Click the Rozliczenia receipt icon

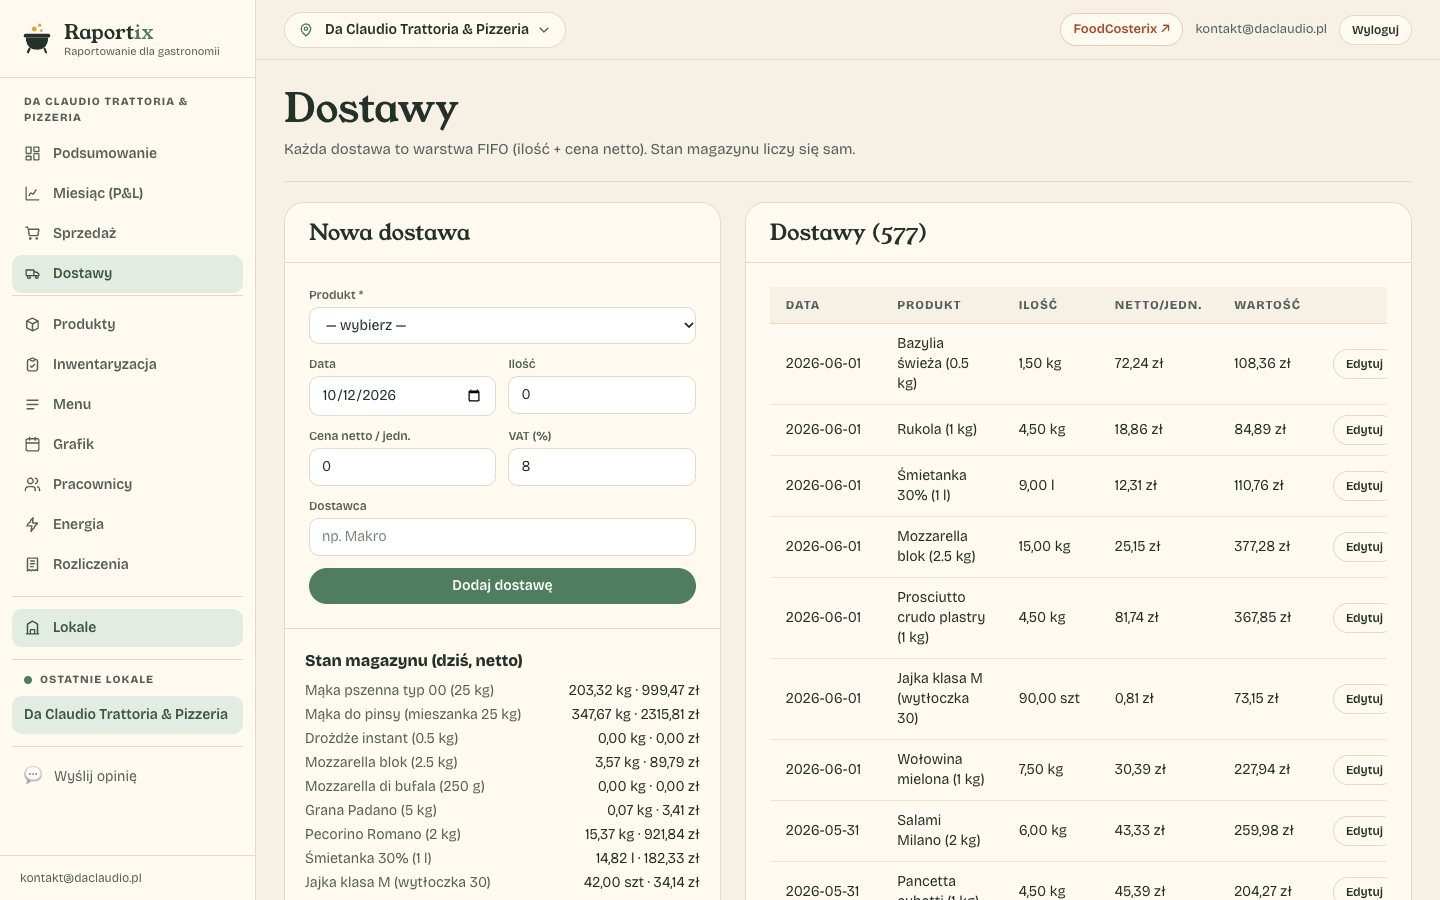(x=33, y=564)
